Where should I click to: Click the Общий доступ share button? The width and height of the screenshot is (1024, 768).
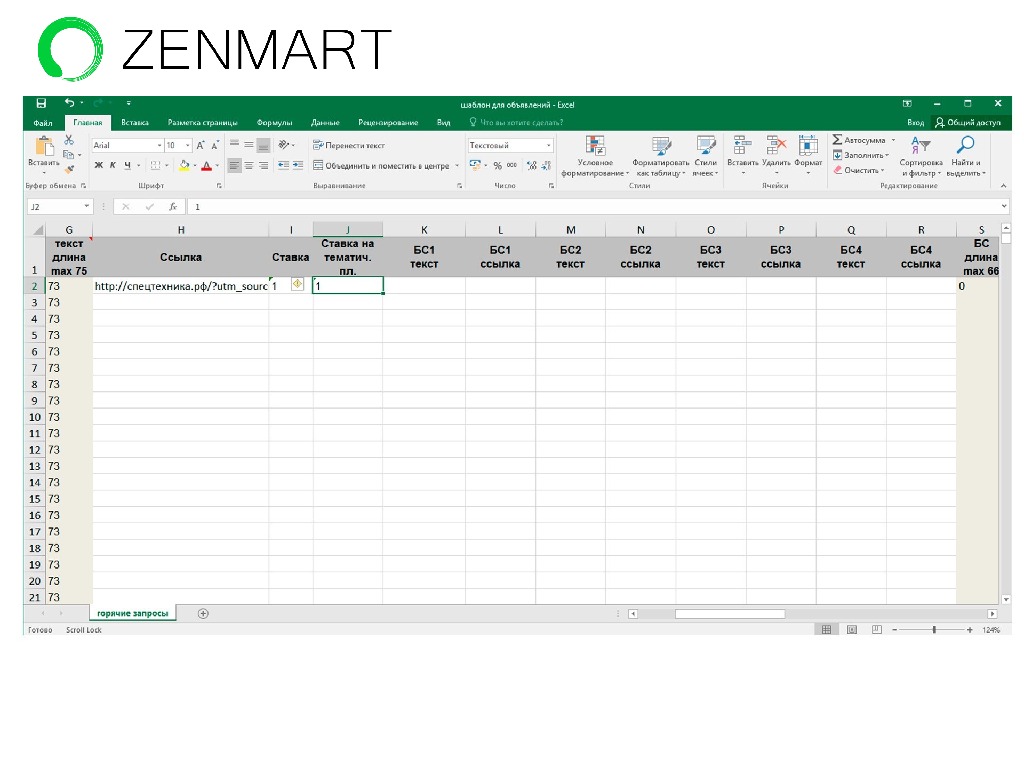(x=968, y=123)
